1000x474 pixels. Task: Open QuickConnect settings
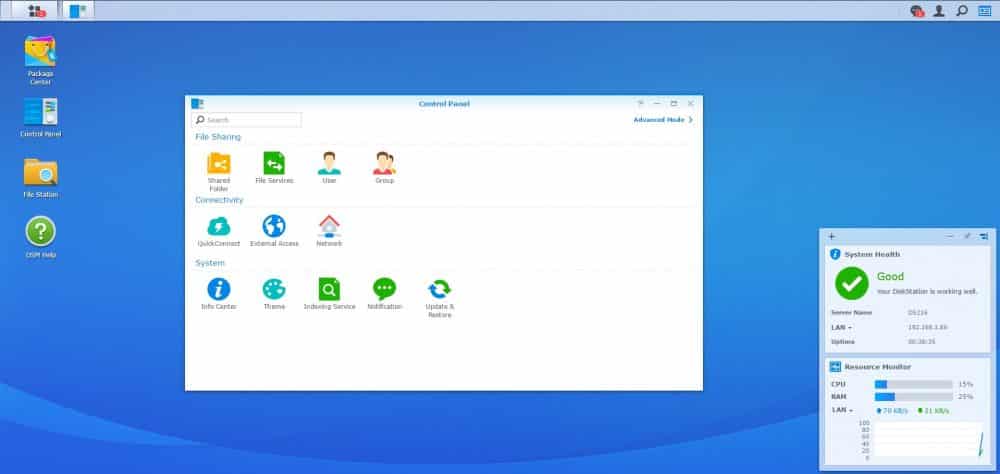pos(219,231)
